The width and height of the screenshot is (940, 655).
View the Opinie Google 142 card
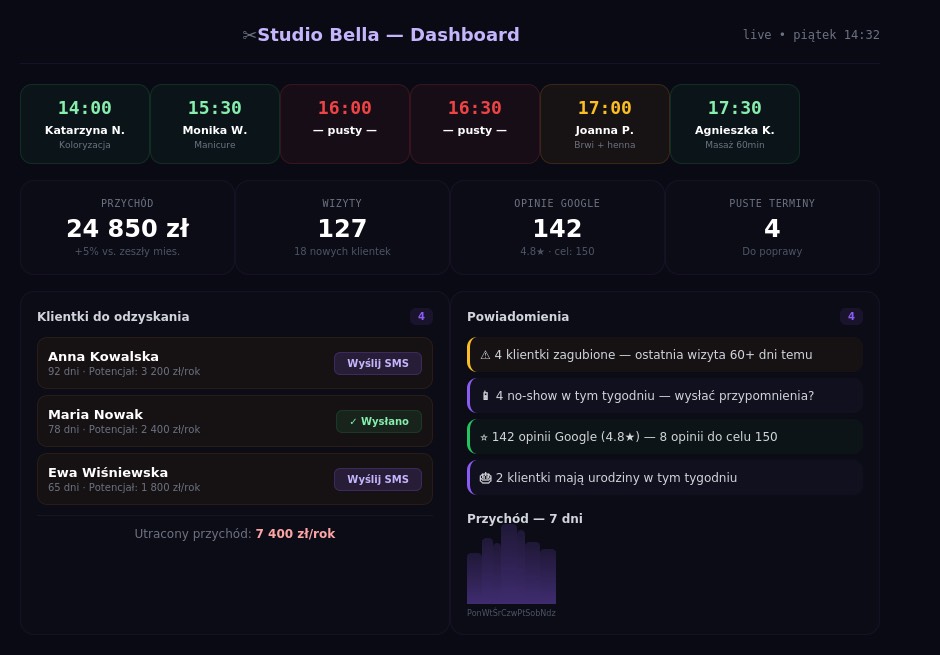[557, 227]
